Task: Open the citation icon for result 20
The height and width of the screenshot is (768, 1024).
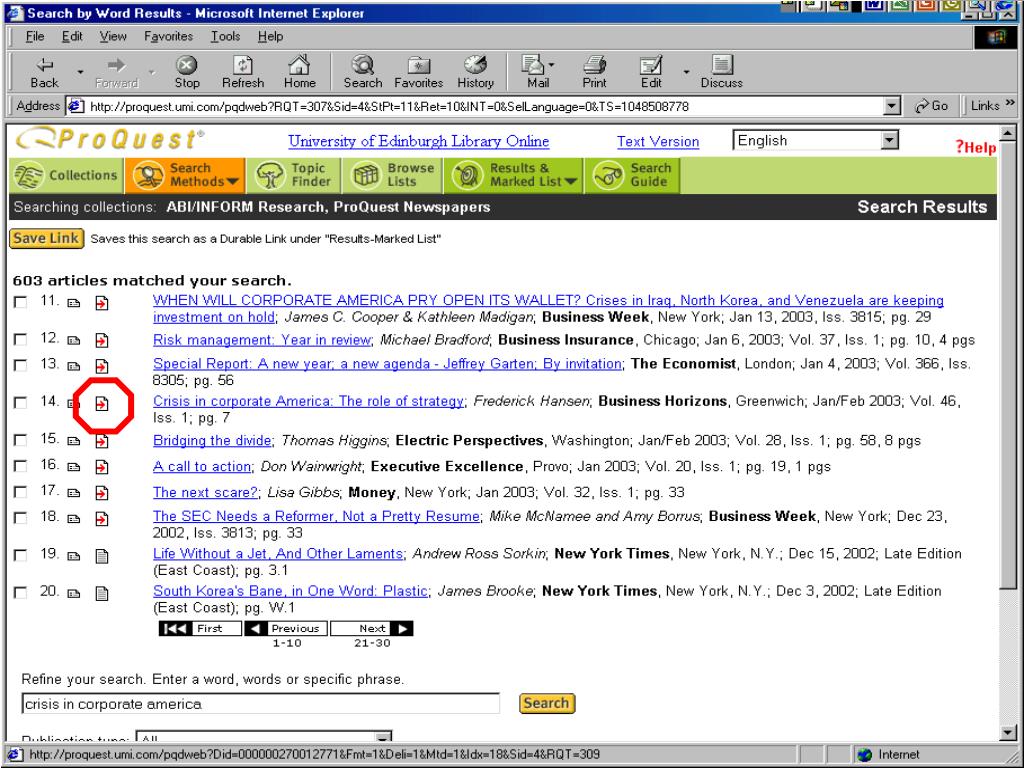Action: click(74, 594)
